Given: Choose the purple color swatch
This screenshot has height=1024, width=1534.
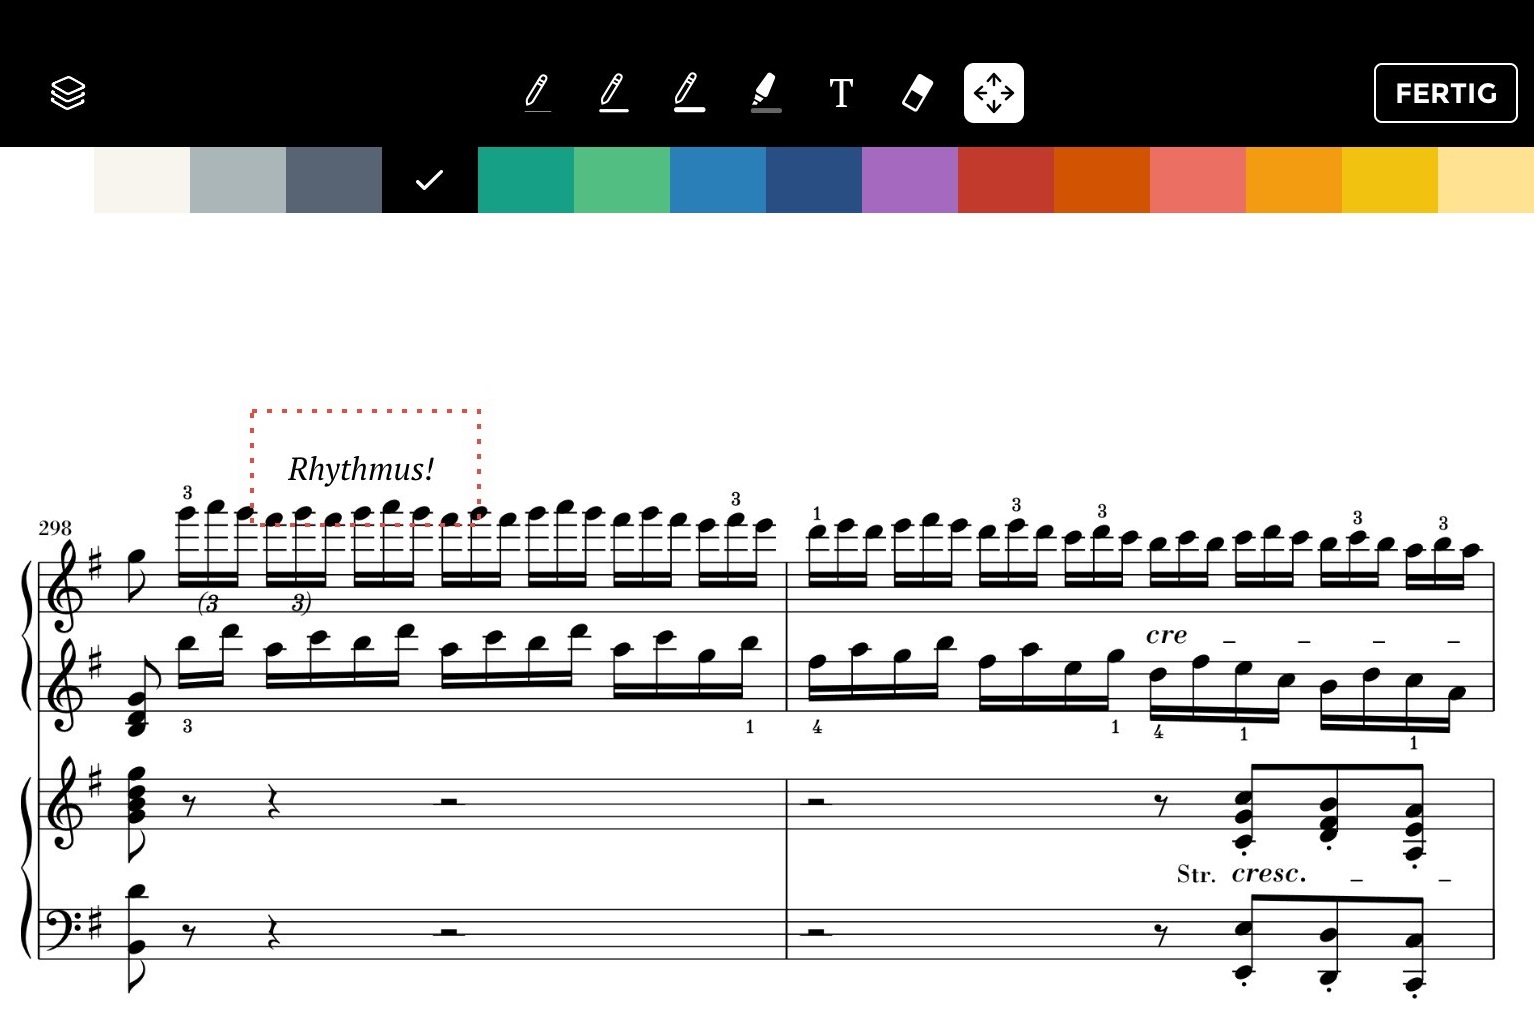Looking at the screenshot, I should pyautogui.click(x=910, y=180).
